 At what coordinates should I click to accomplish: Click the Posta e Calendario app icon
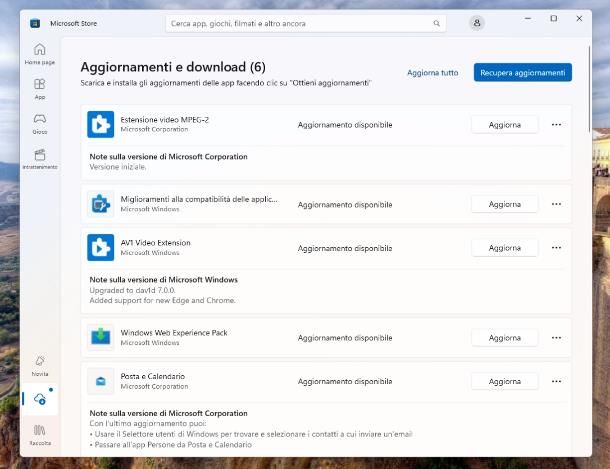pos(101,381)
